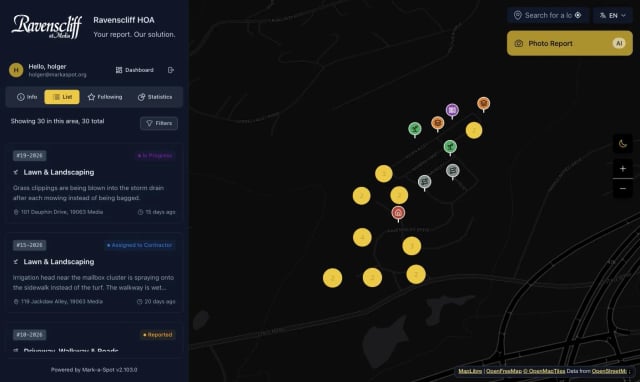This screenshot has height=382, width=640.
Task: Open the yellow cluster nearest the red house marker
Action: pyautogui.click(x=399, y=195)
